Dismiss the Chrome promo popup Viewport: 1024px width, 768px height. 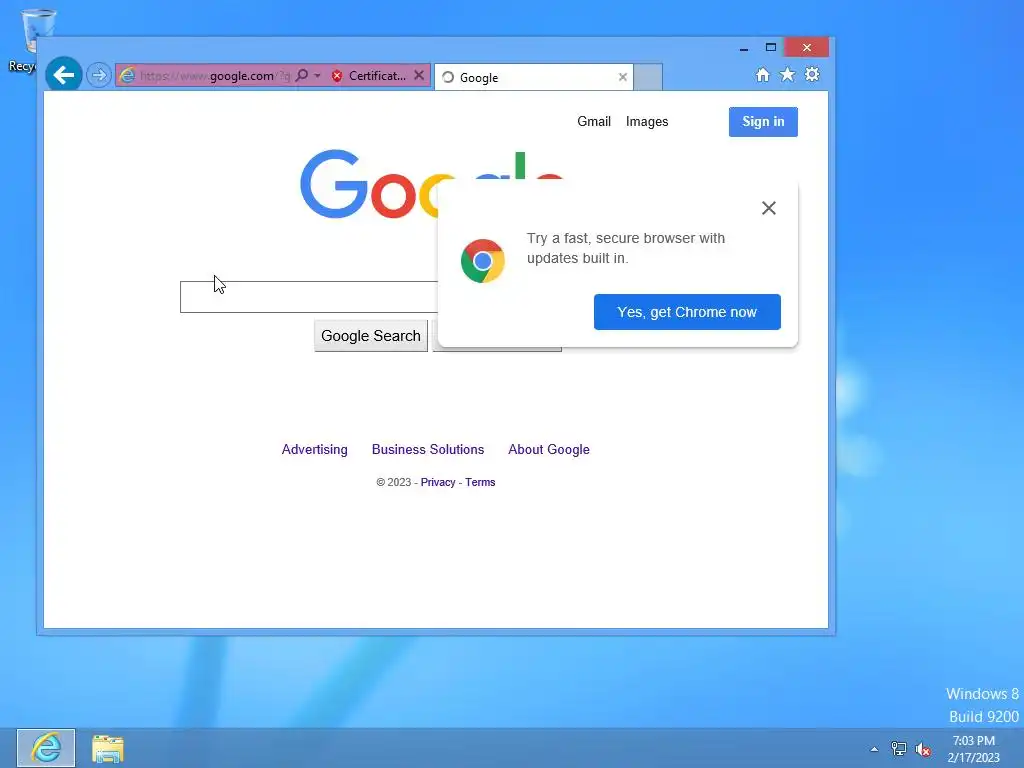coord(769,208)
